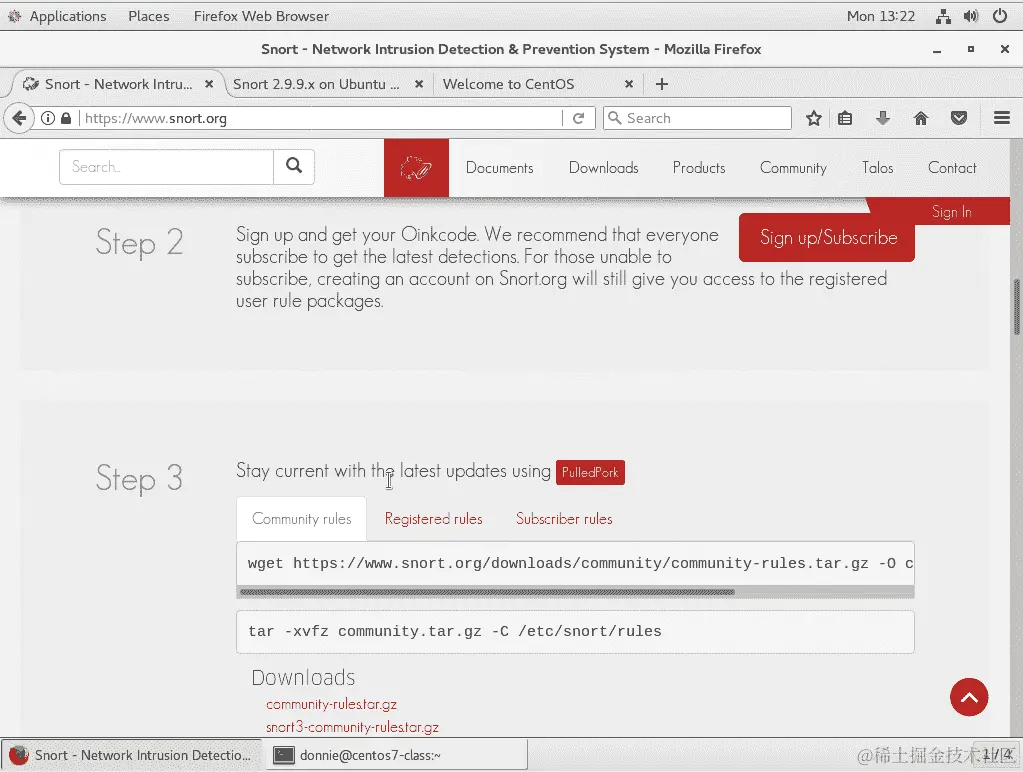Select the Community rules tab
1023x772 pixels.
[301, 519]
